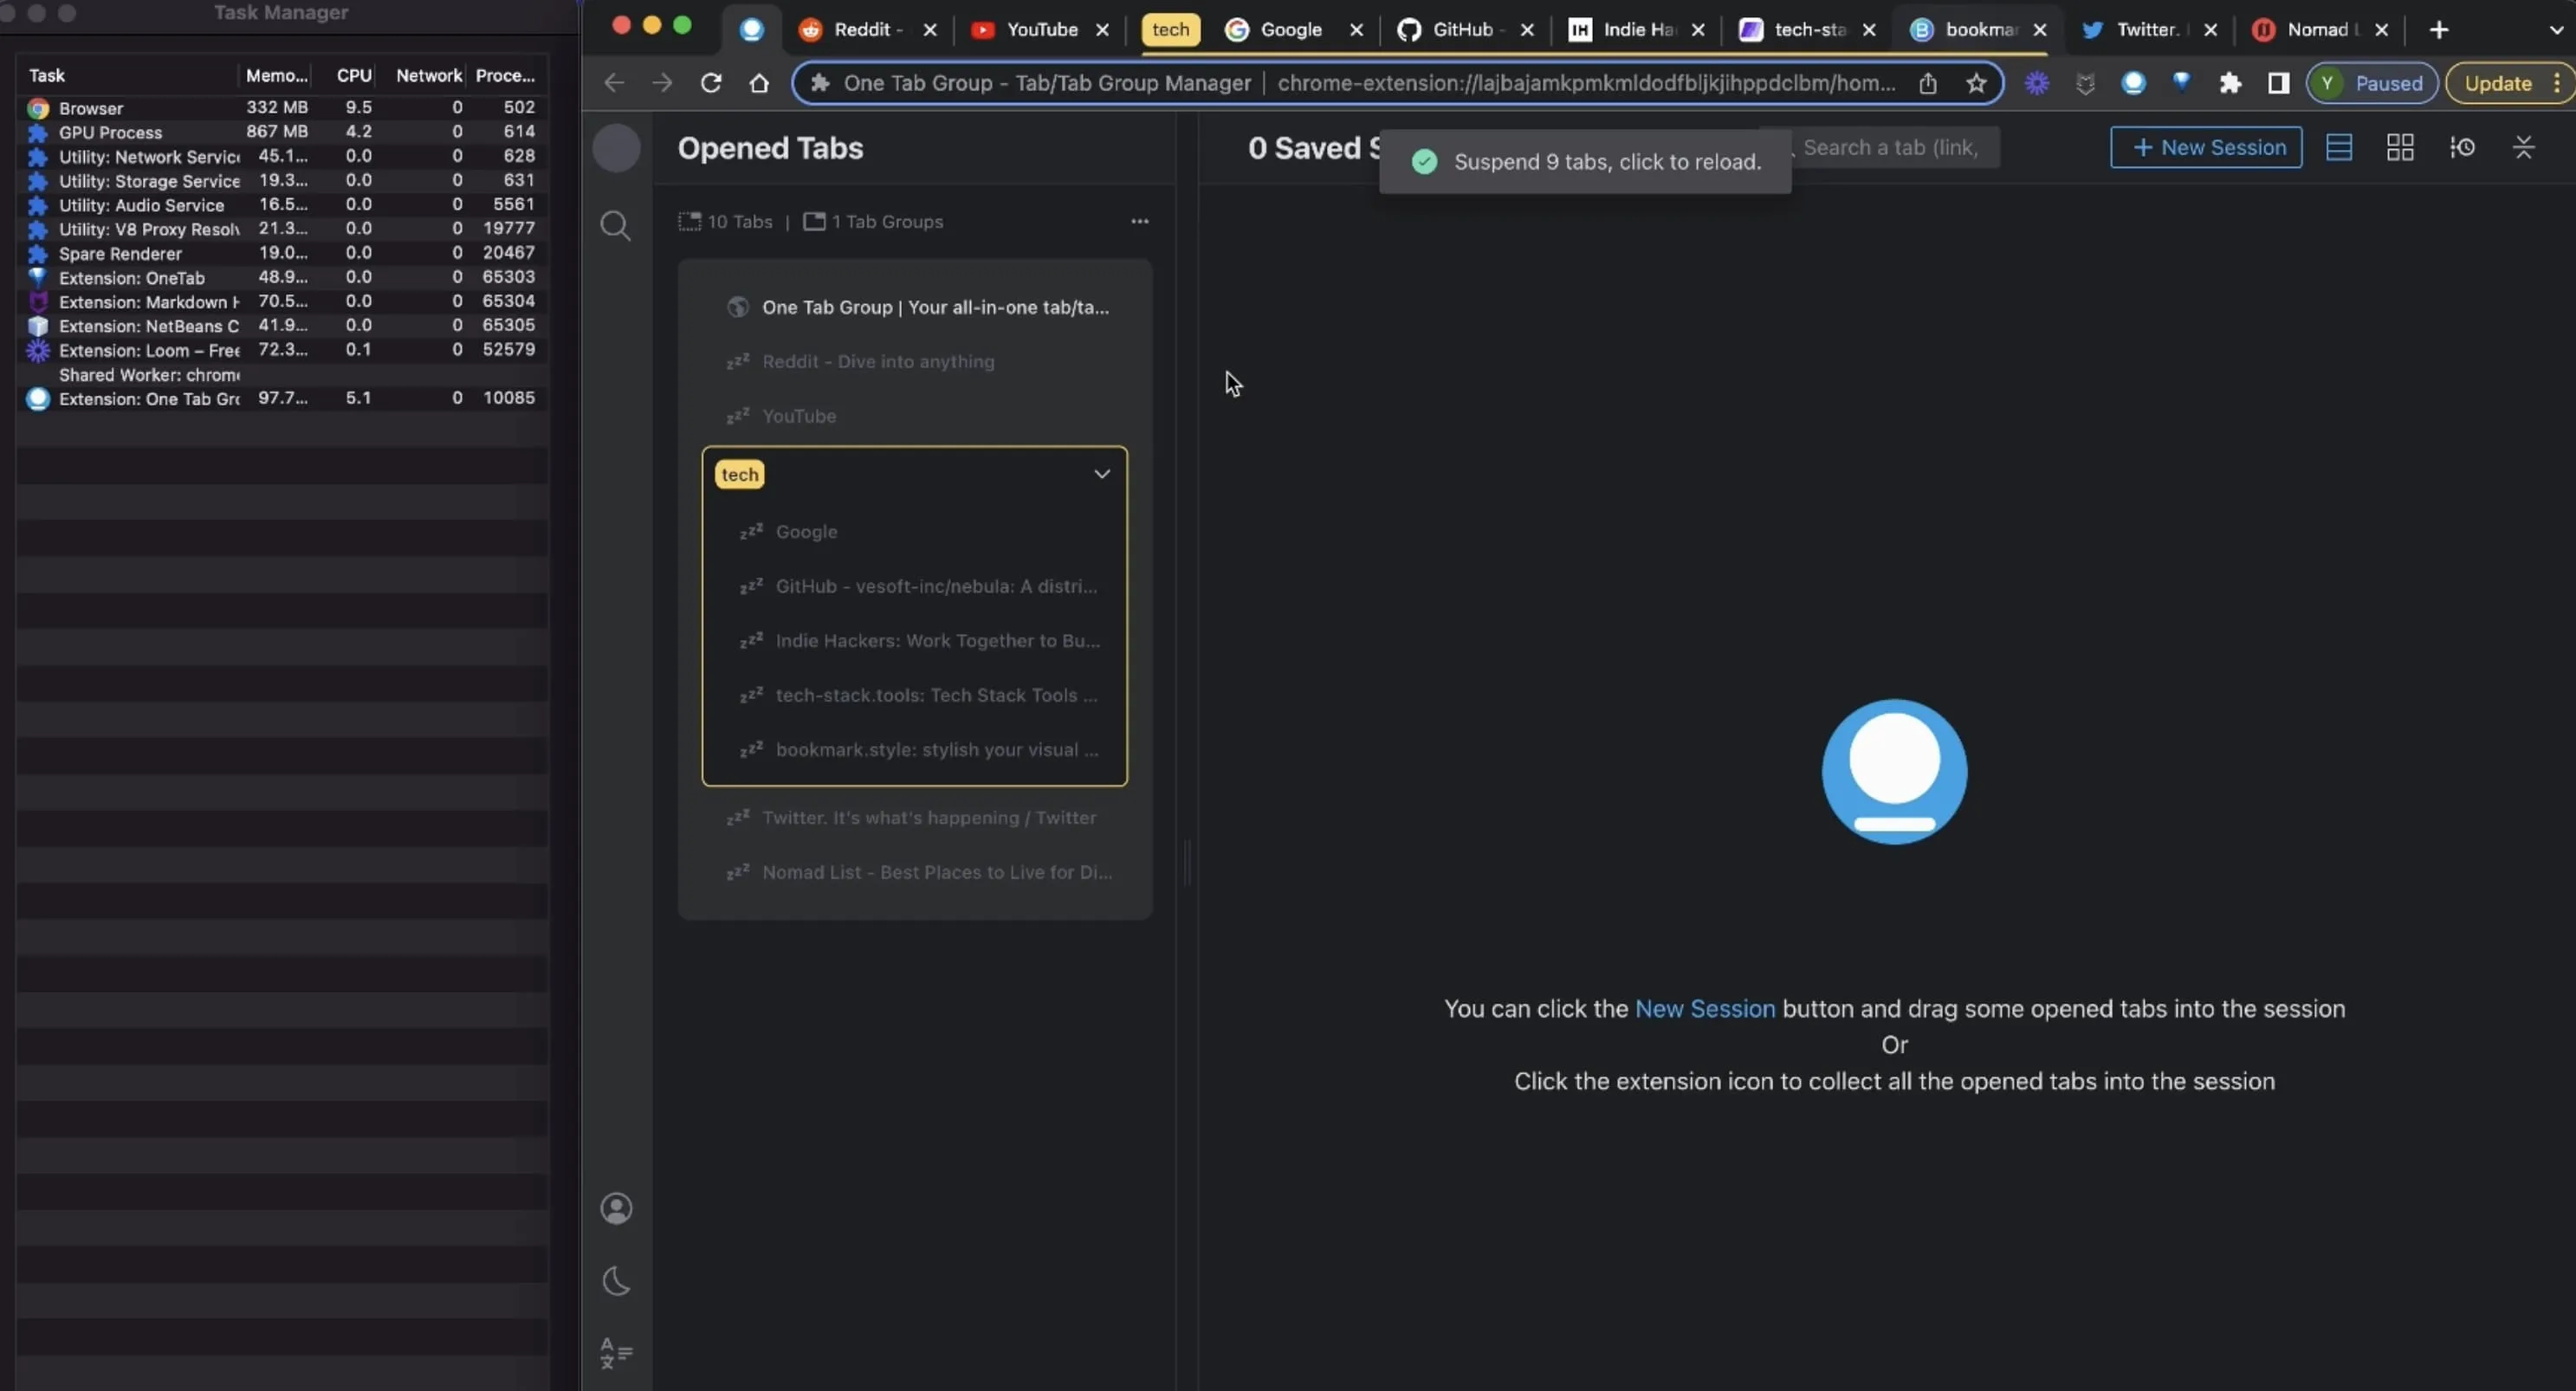Click the session history clock icon
Viewport: 2576px width, 1391px height.
tap(2462, 146)
